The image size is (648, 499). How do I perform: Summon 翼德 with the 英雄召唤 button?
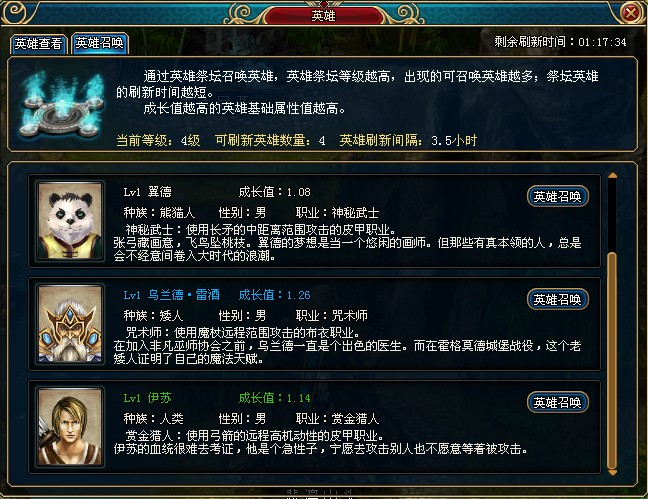point(557,196)
